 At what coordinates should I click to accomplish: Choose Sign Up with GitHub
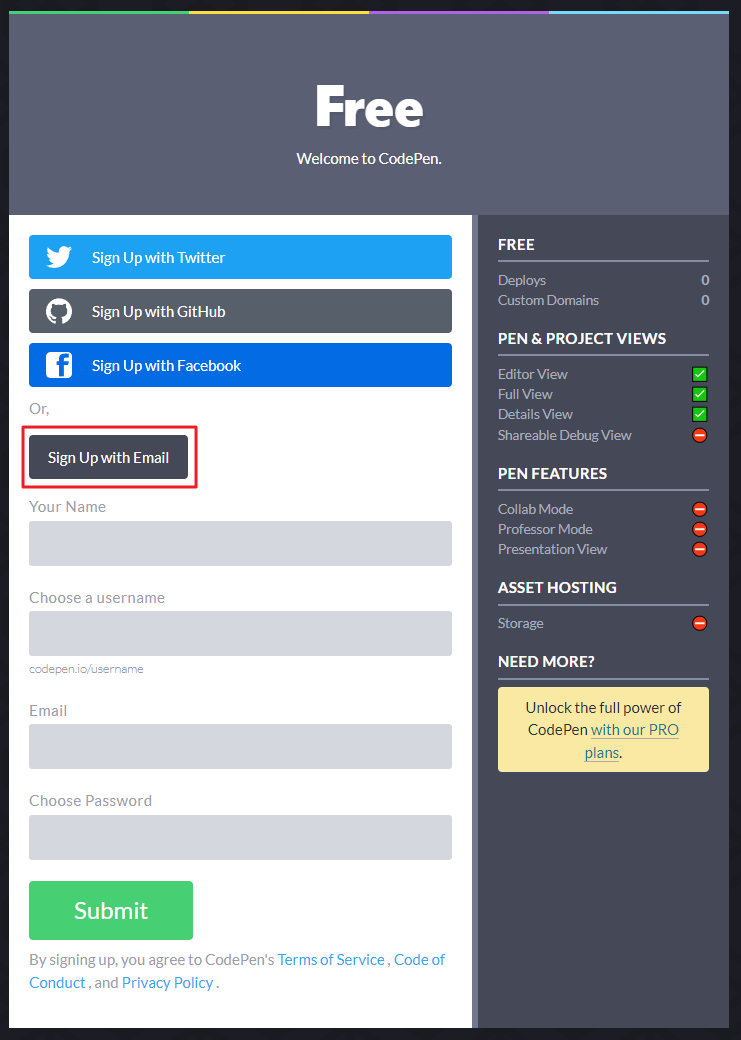[240, 311]
